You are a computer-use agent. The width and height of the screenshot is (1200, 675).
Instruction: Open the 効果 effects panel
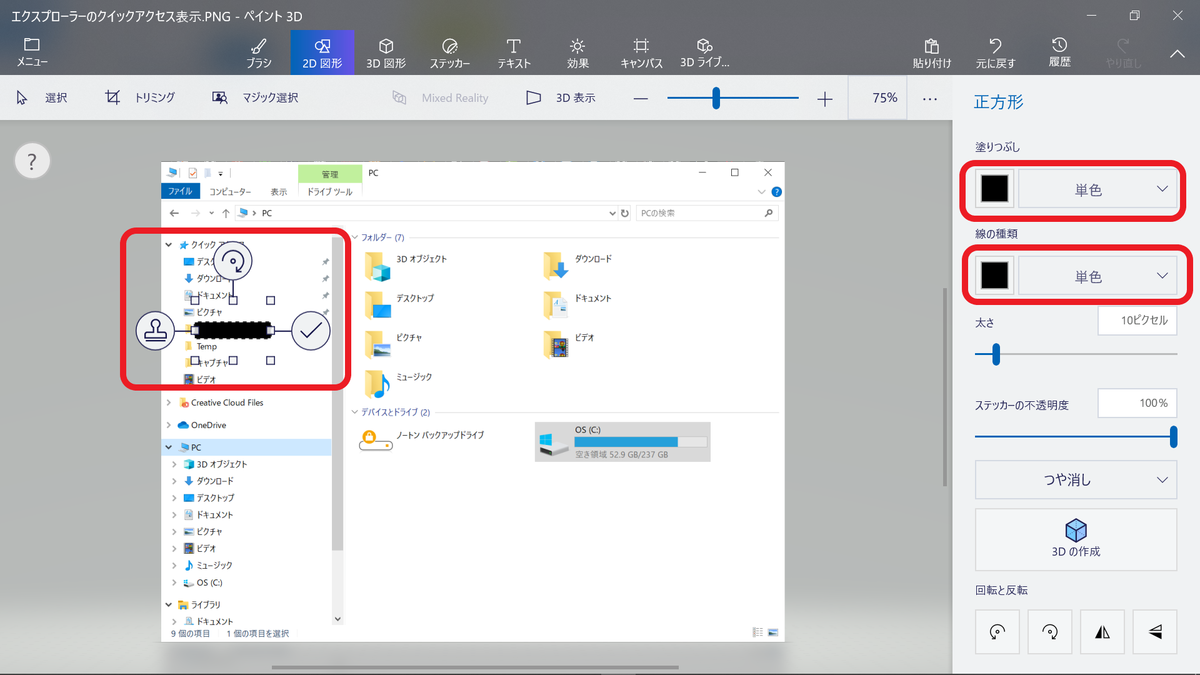click(578, 52)
